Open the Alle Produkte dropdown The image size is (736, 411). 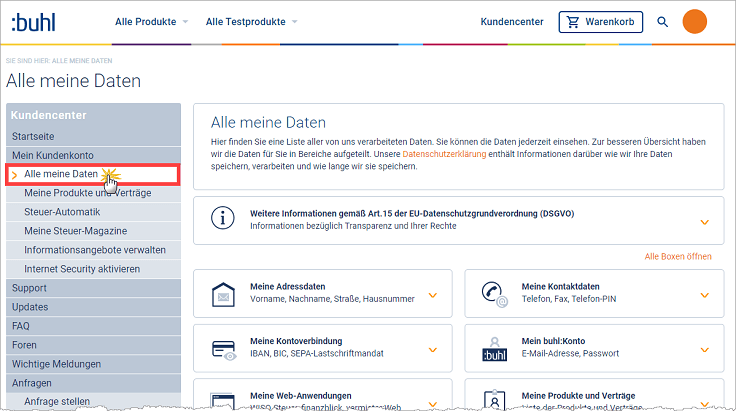click(x=151, y=22)
